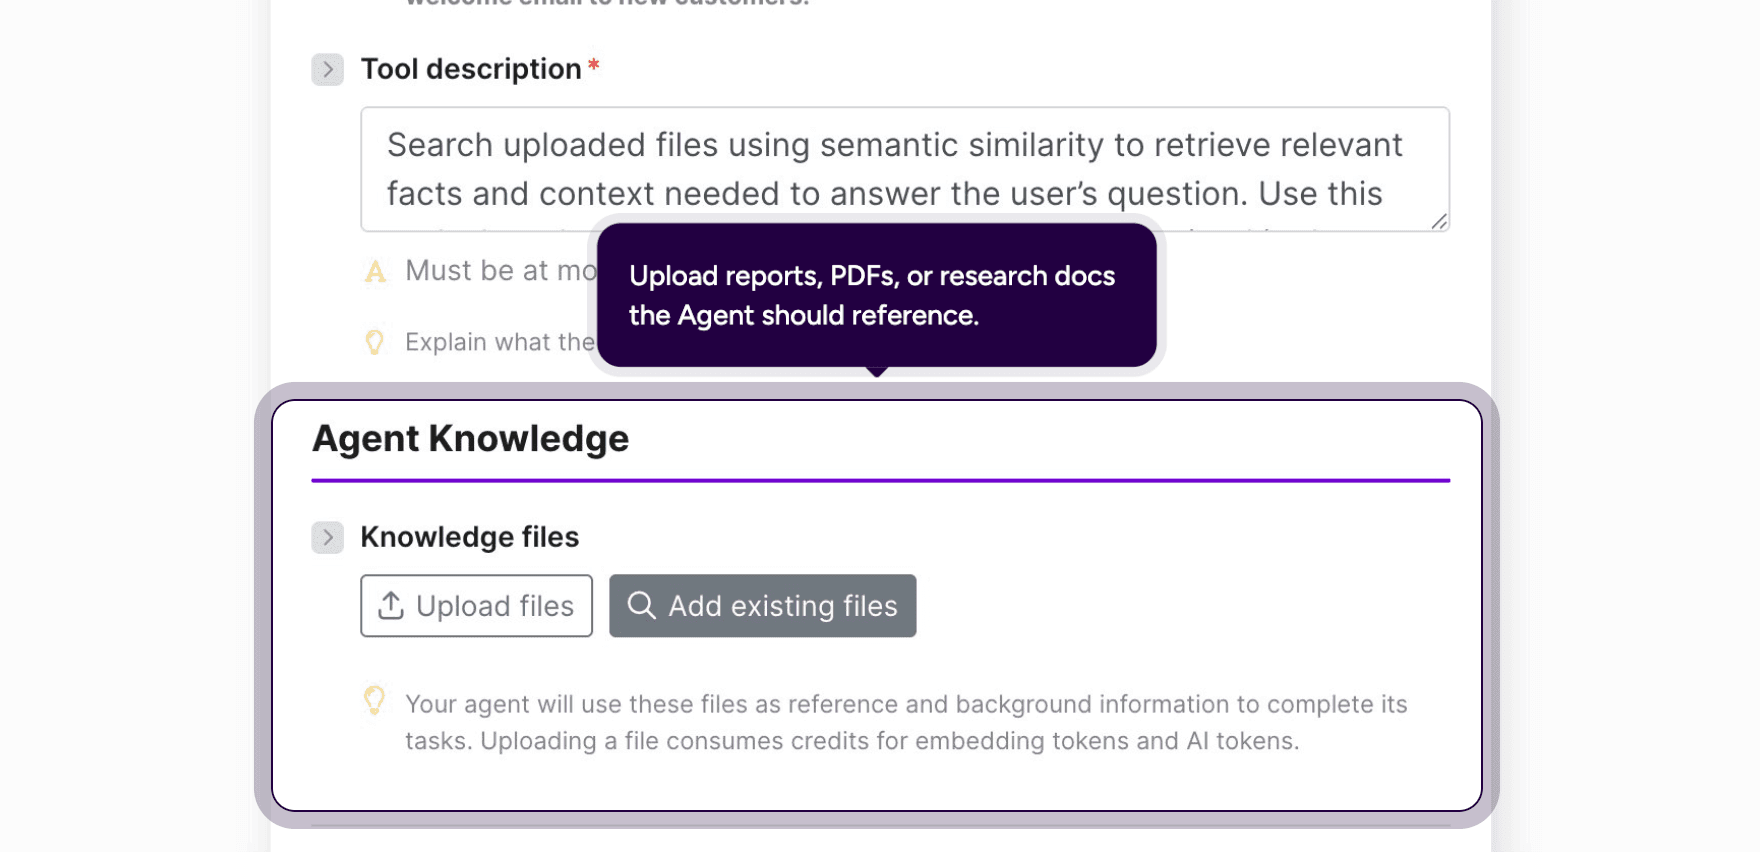Image resolution: width=1760 pixels, height=852 pixels.
Task: Grab the textarea resize handle corner
Action: click(x=1439, y=221)
